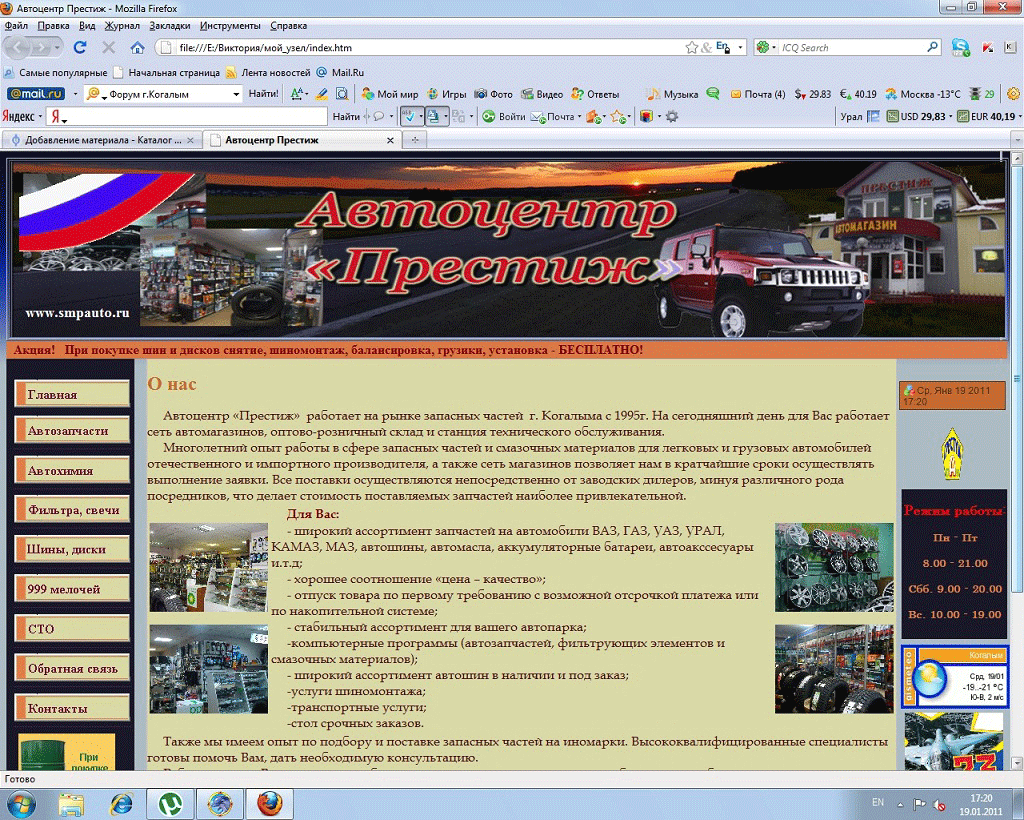Click the Автозапчасти sidebar button
Image resolution: width=1024 pixels, height=820 pixels.
tap(72, 431)
